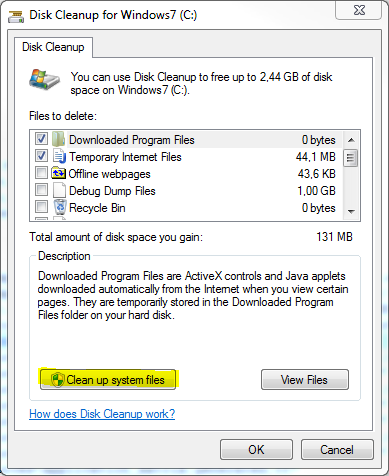Uncheck the Temporary Internet Files checkbox
389x476 pixels.
click(x=41, y=156)
